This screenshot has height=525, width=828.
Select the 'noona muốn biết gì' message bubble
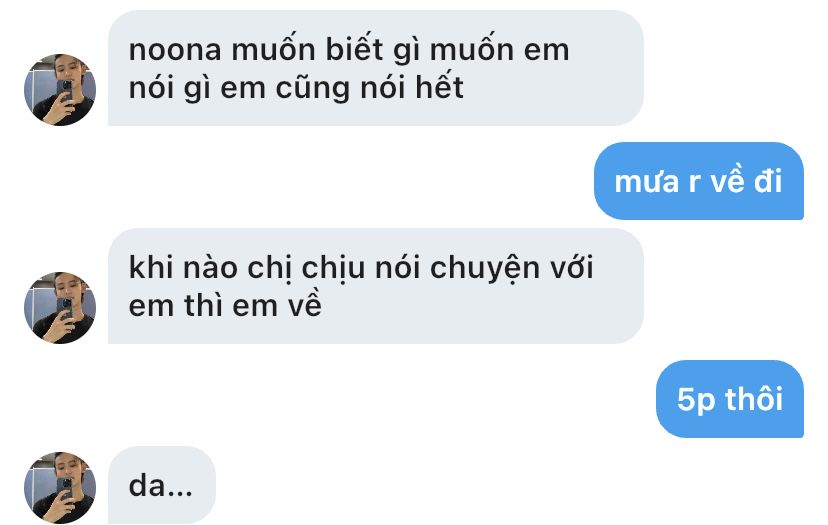375,68
